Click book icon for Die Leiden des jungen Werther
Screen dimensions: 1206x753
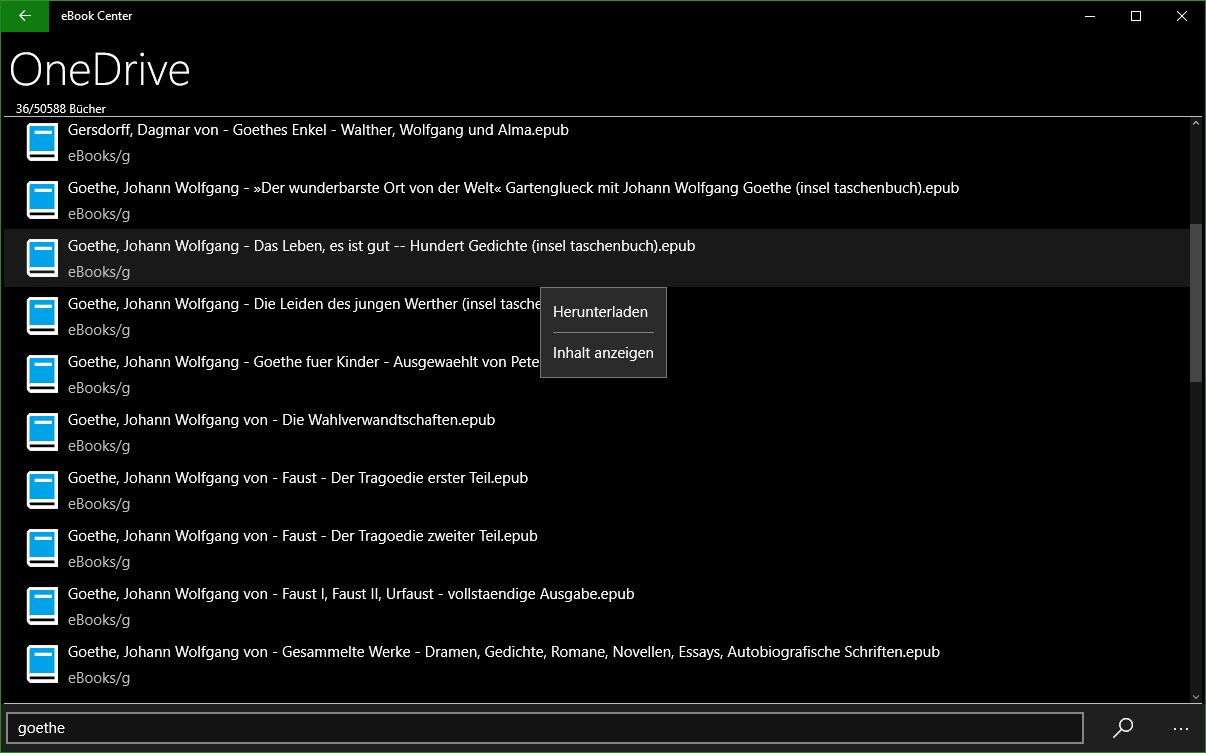(x=42, y=316)
